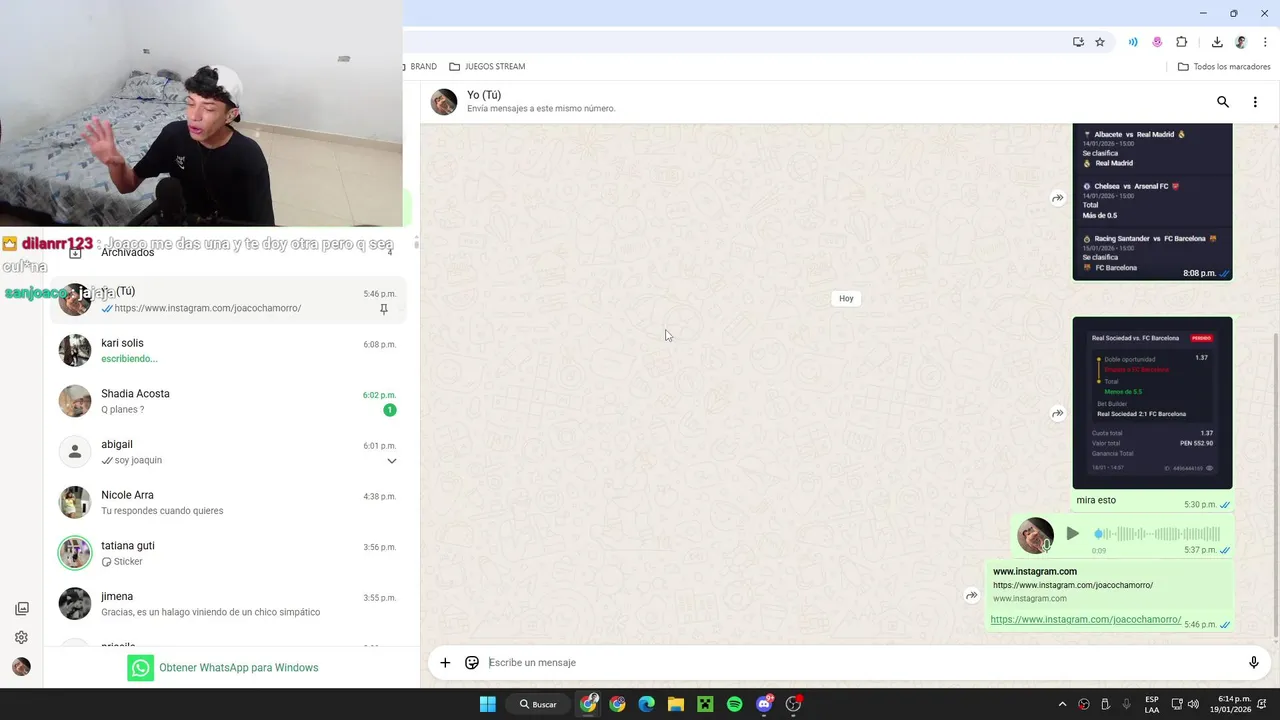
Task: Open the Shadia Acosta conversation
Action: [228, 401]
